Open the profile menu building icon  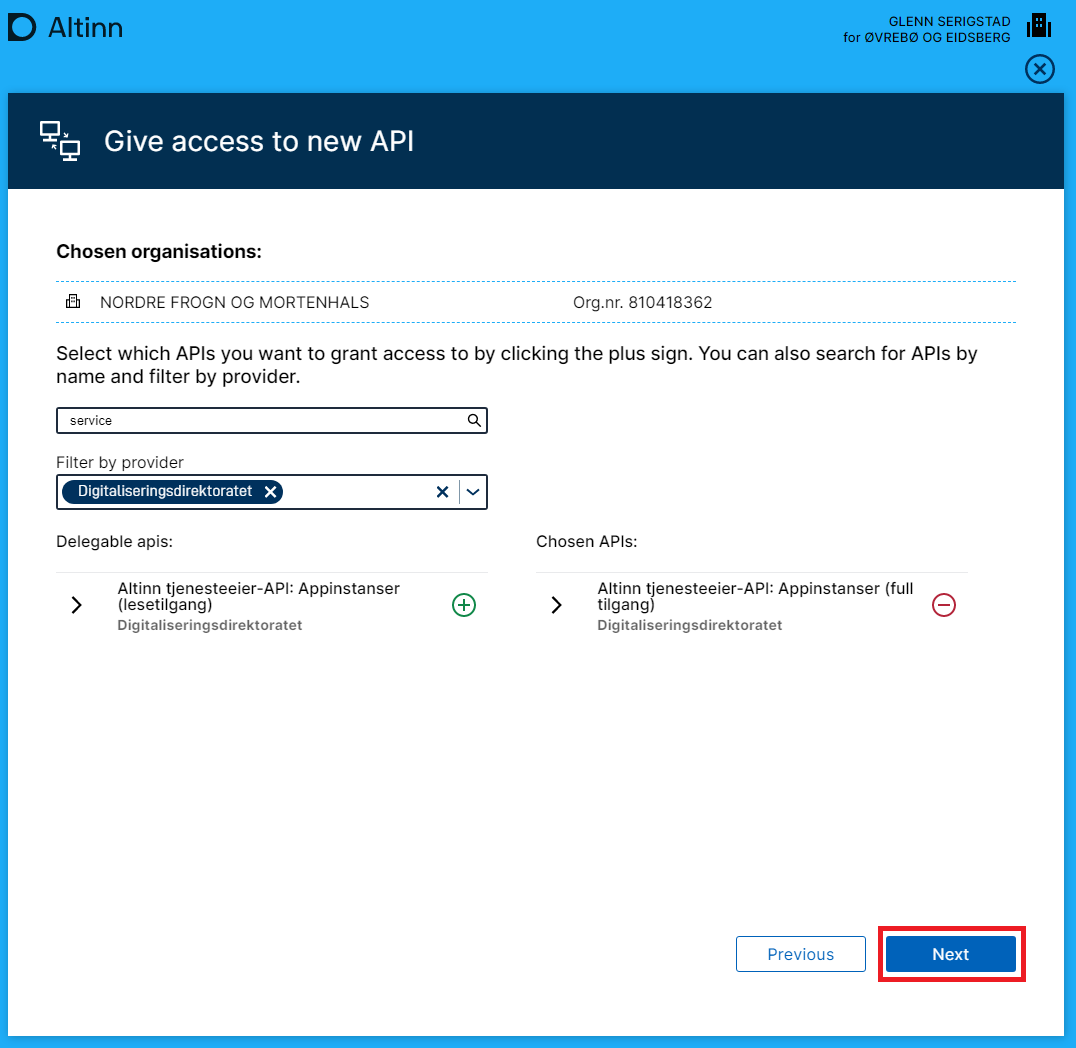pos(1039,26)
